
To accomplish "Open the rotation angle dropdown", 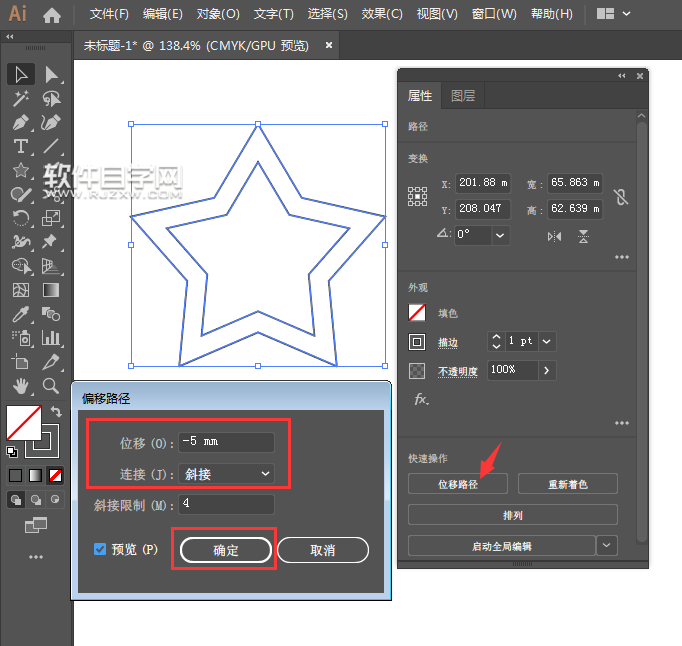I will click(x=500, y=235).
